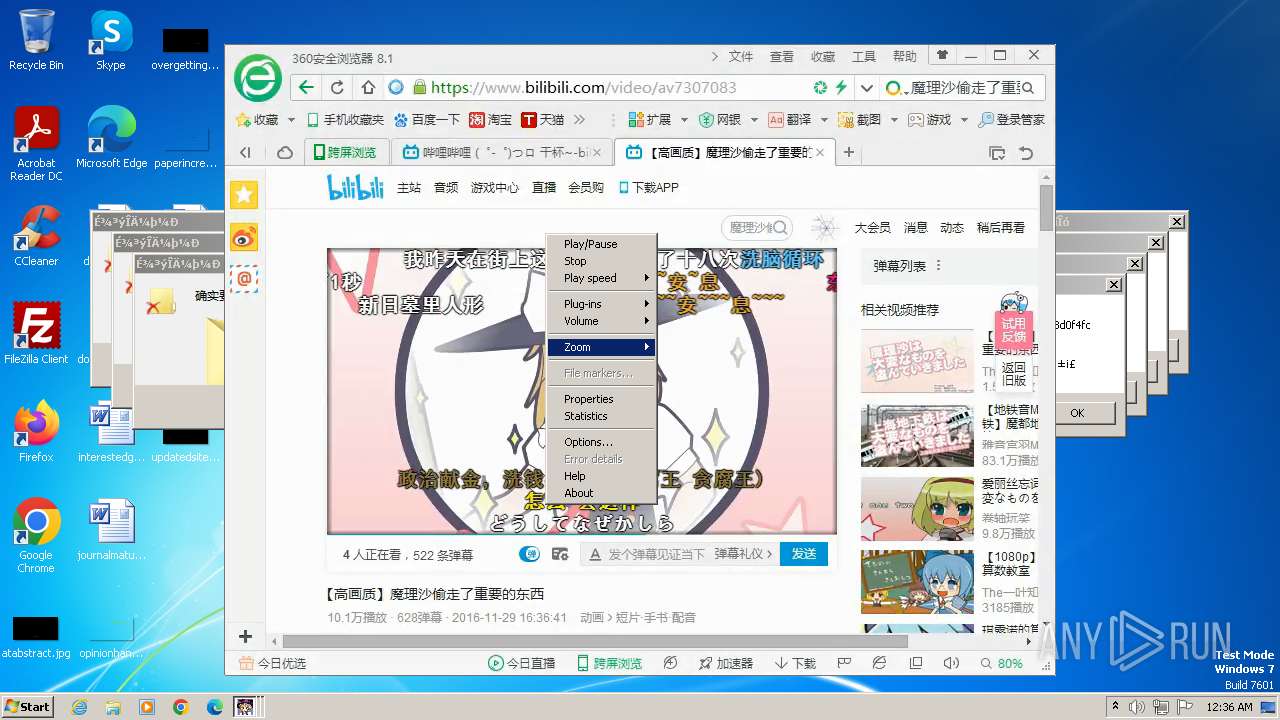Click the bilibili search box

[x=757, y=228]
